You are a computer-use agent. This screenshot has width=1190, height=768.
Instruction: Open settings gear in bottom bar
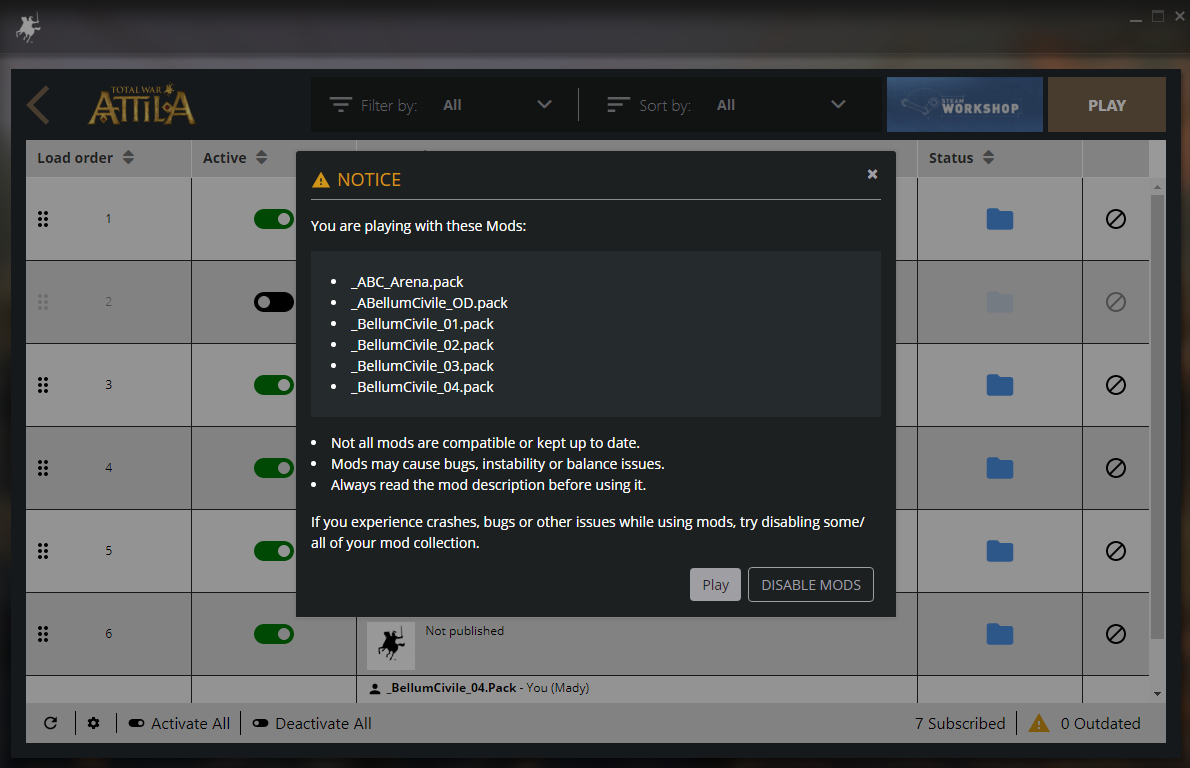coord(93,723)
